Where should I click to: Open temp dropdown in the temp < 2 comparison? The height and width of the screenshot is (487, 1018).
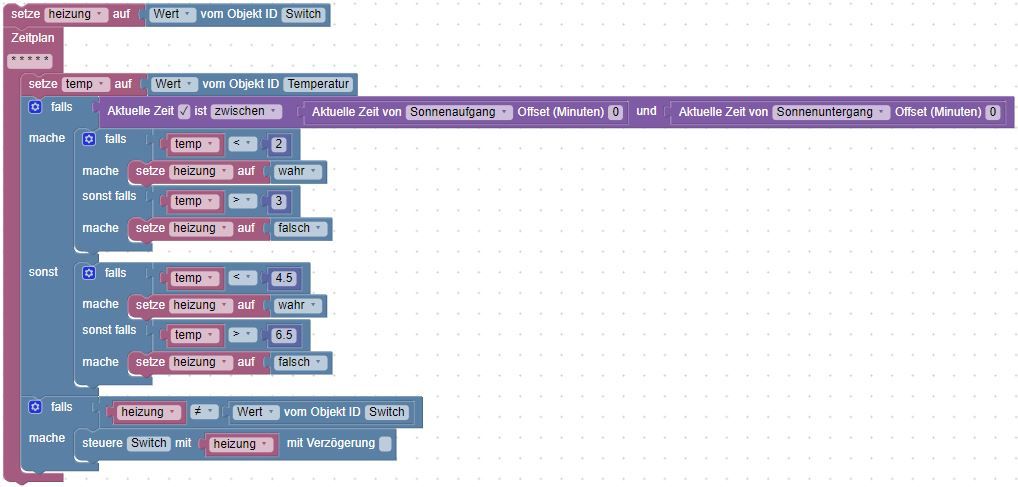[193, 144]
